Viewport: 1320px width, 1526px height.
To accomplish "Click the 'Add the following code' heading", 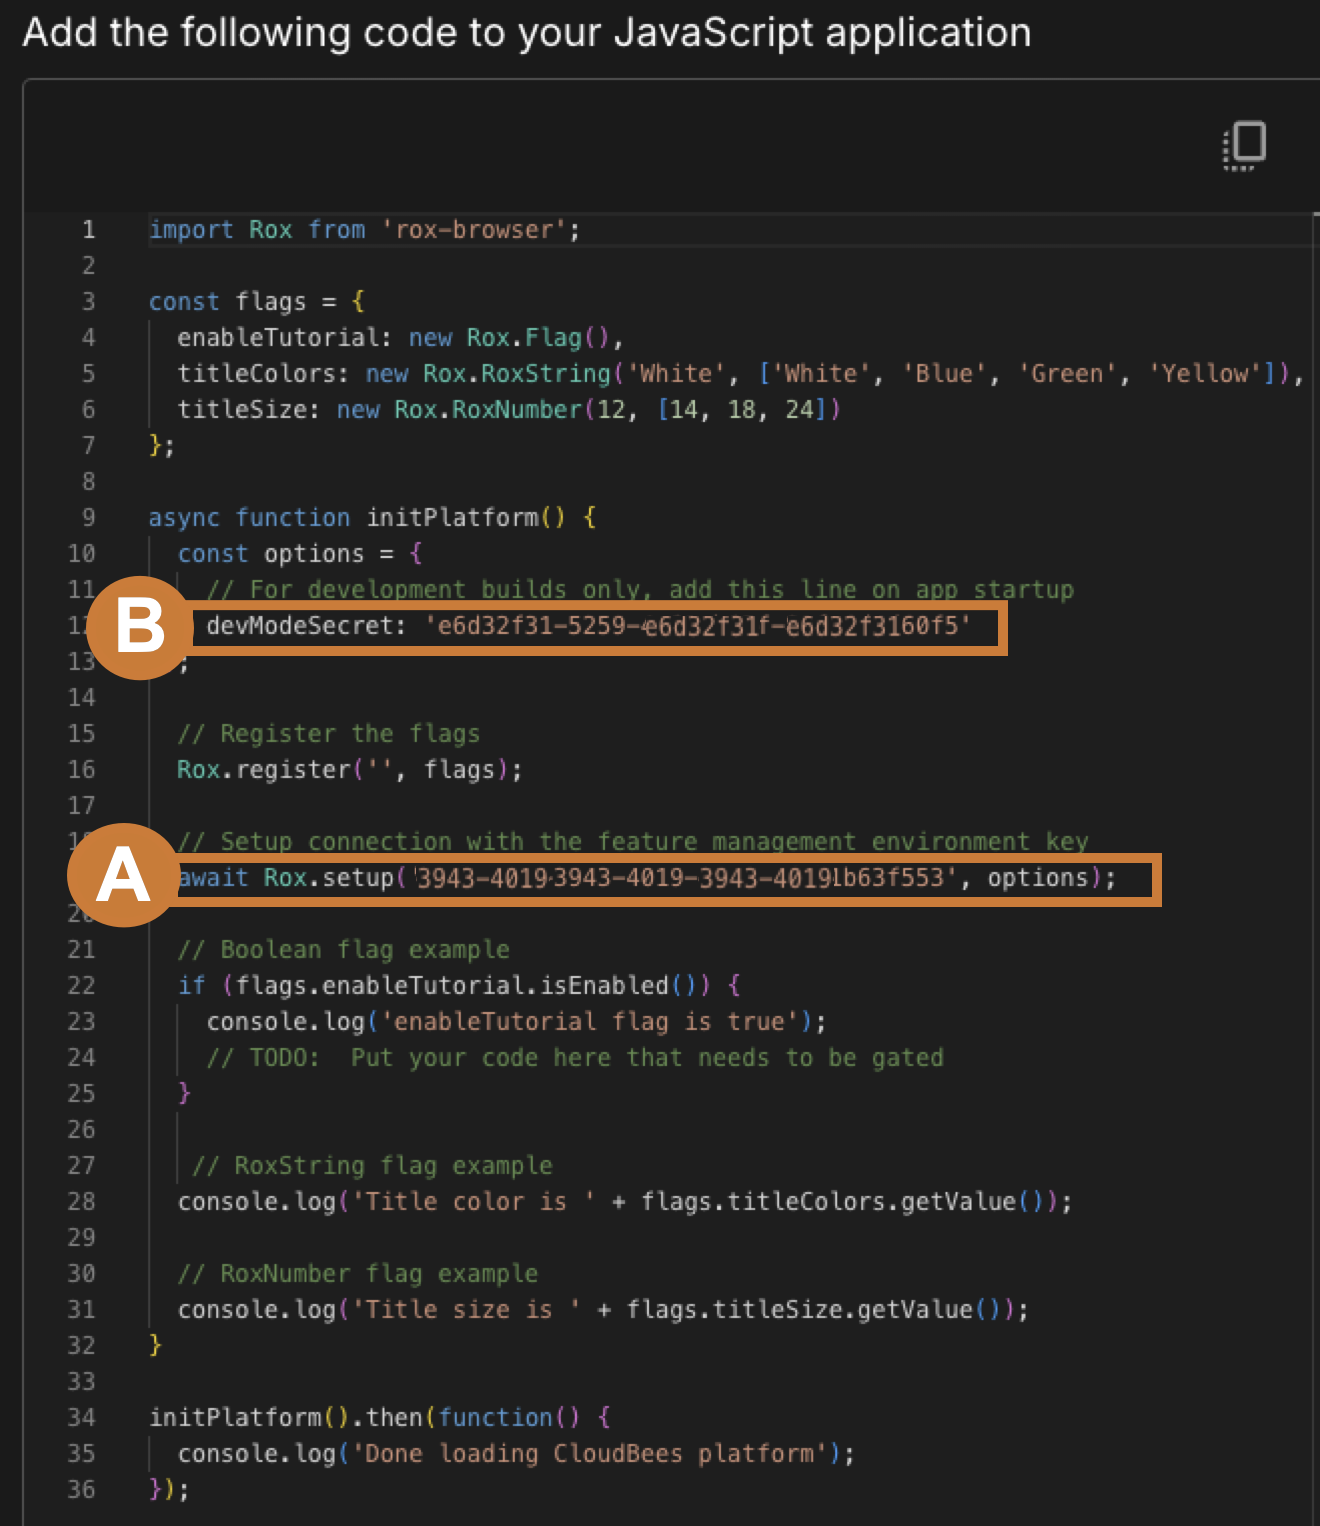I will coord(527,32).
